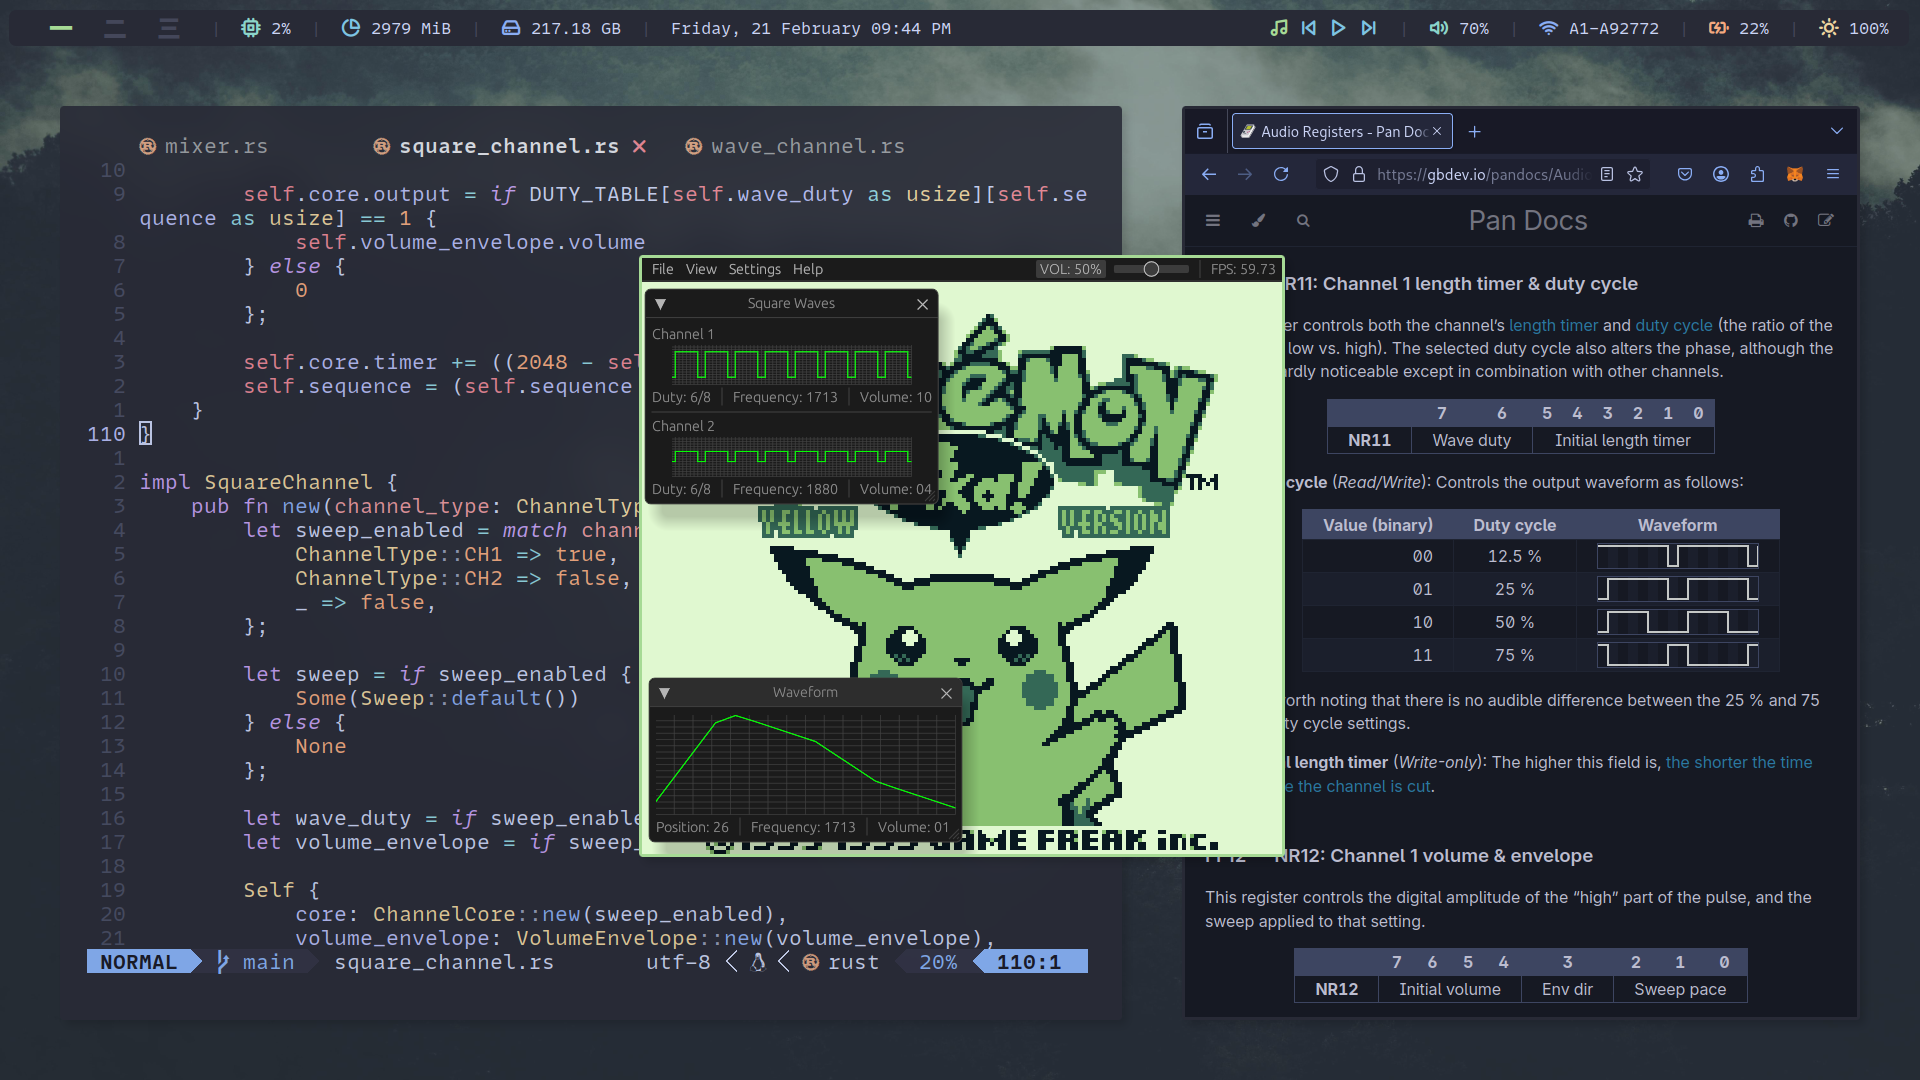List all browser tabs via chevron
The width and height of the screenshot is (1920, 1080).
[1836, 132]
